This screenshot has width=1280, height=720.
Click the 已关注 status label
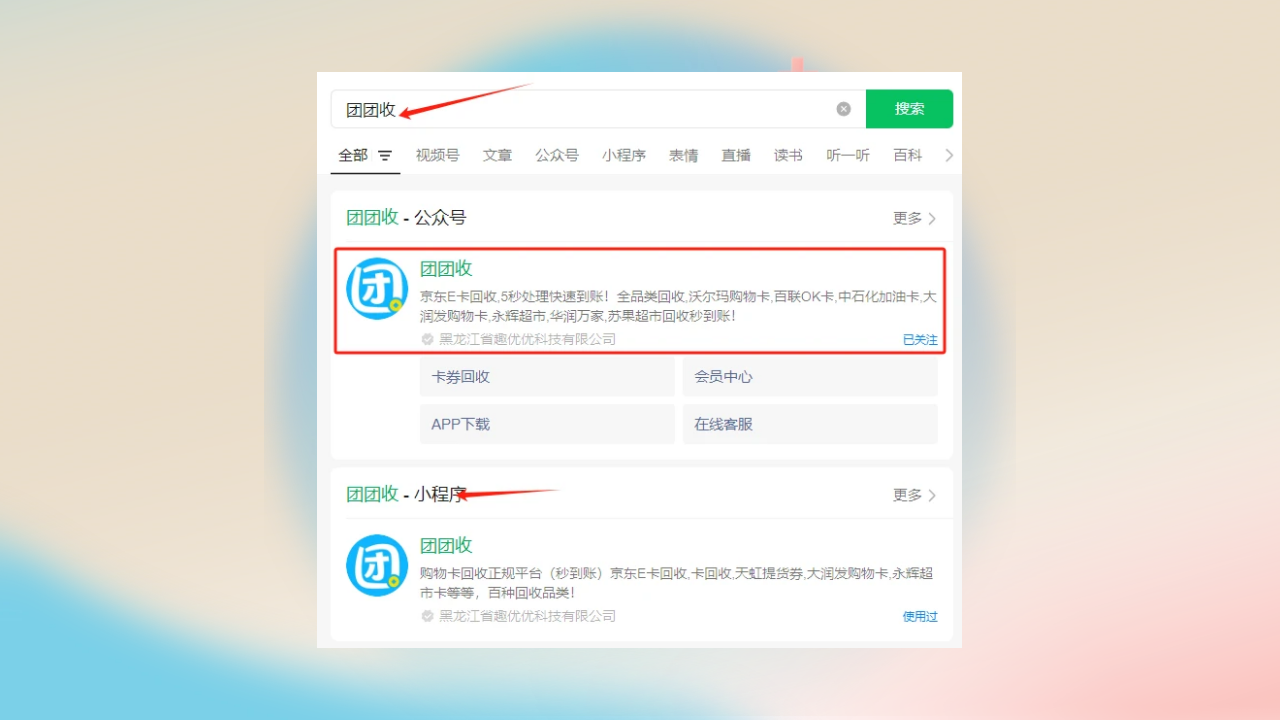(920, 340)
